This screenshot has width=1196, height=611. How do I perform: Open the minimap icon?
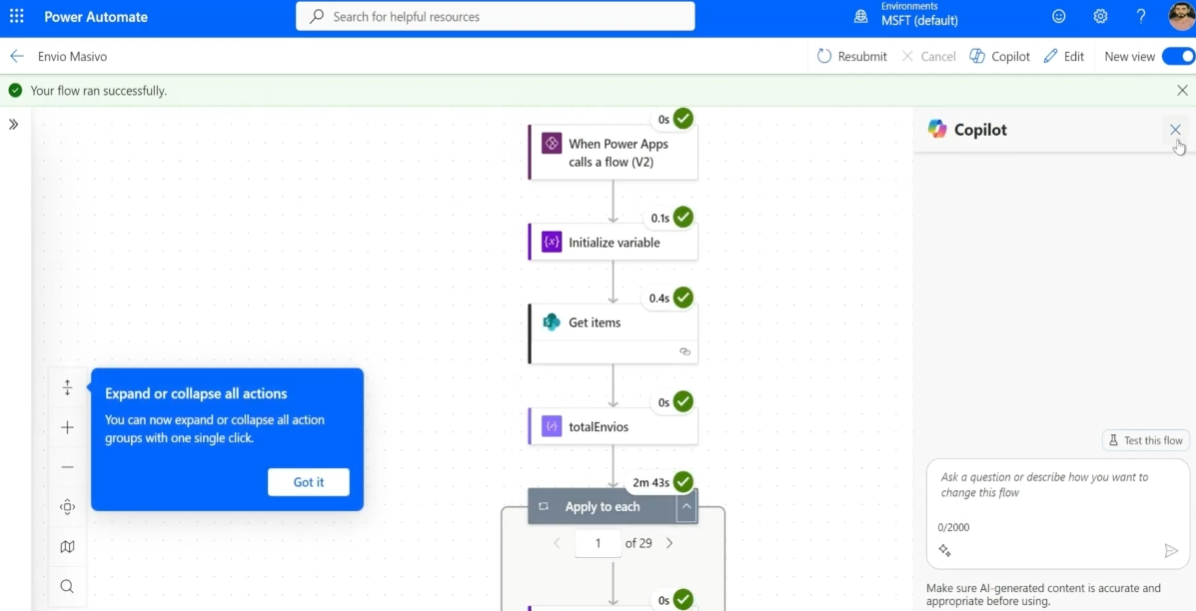pos(67,547)
